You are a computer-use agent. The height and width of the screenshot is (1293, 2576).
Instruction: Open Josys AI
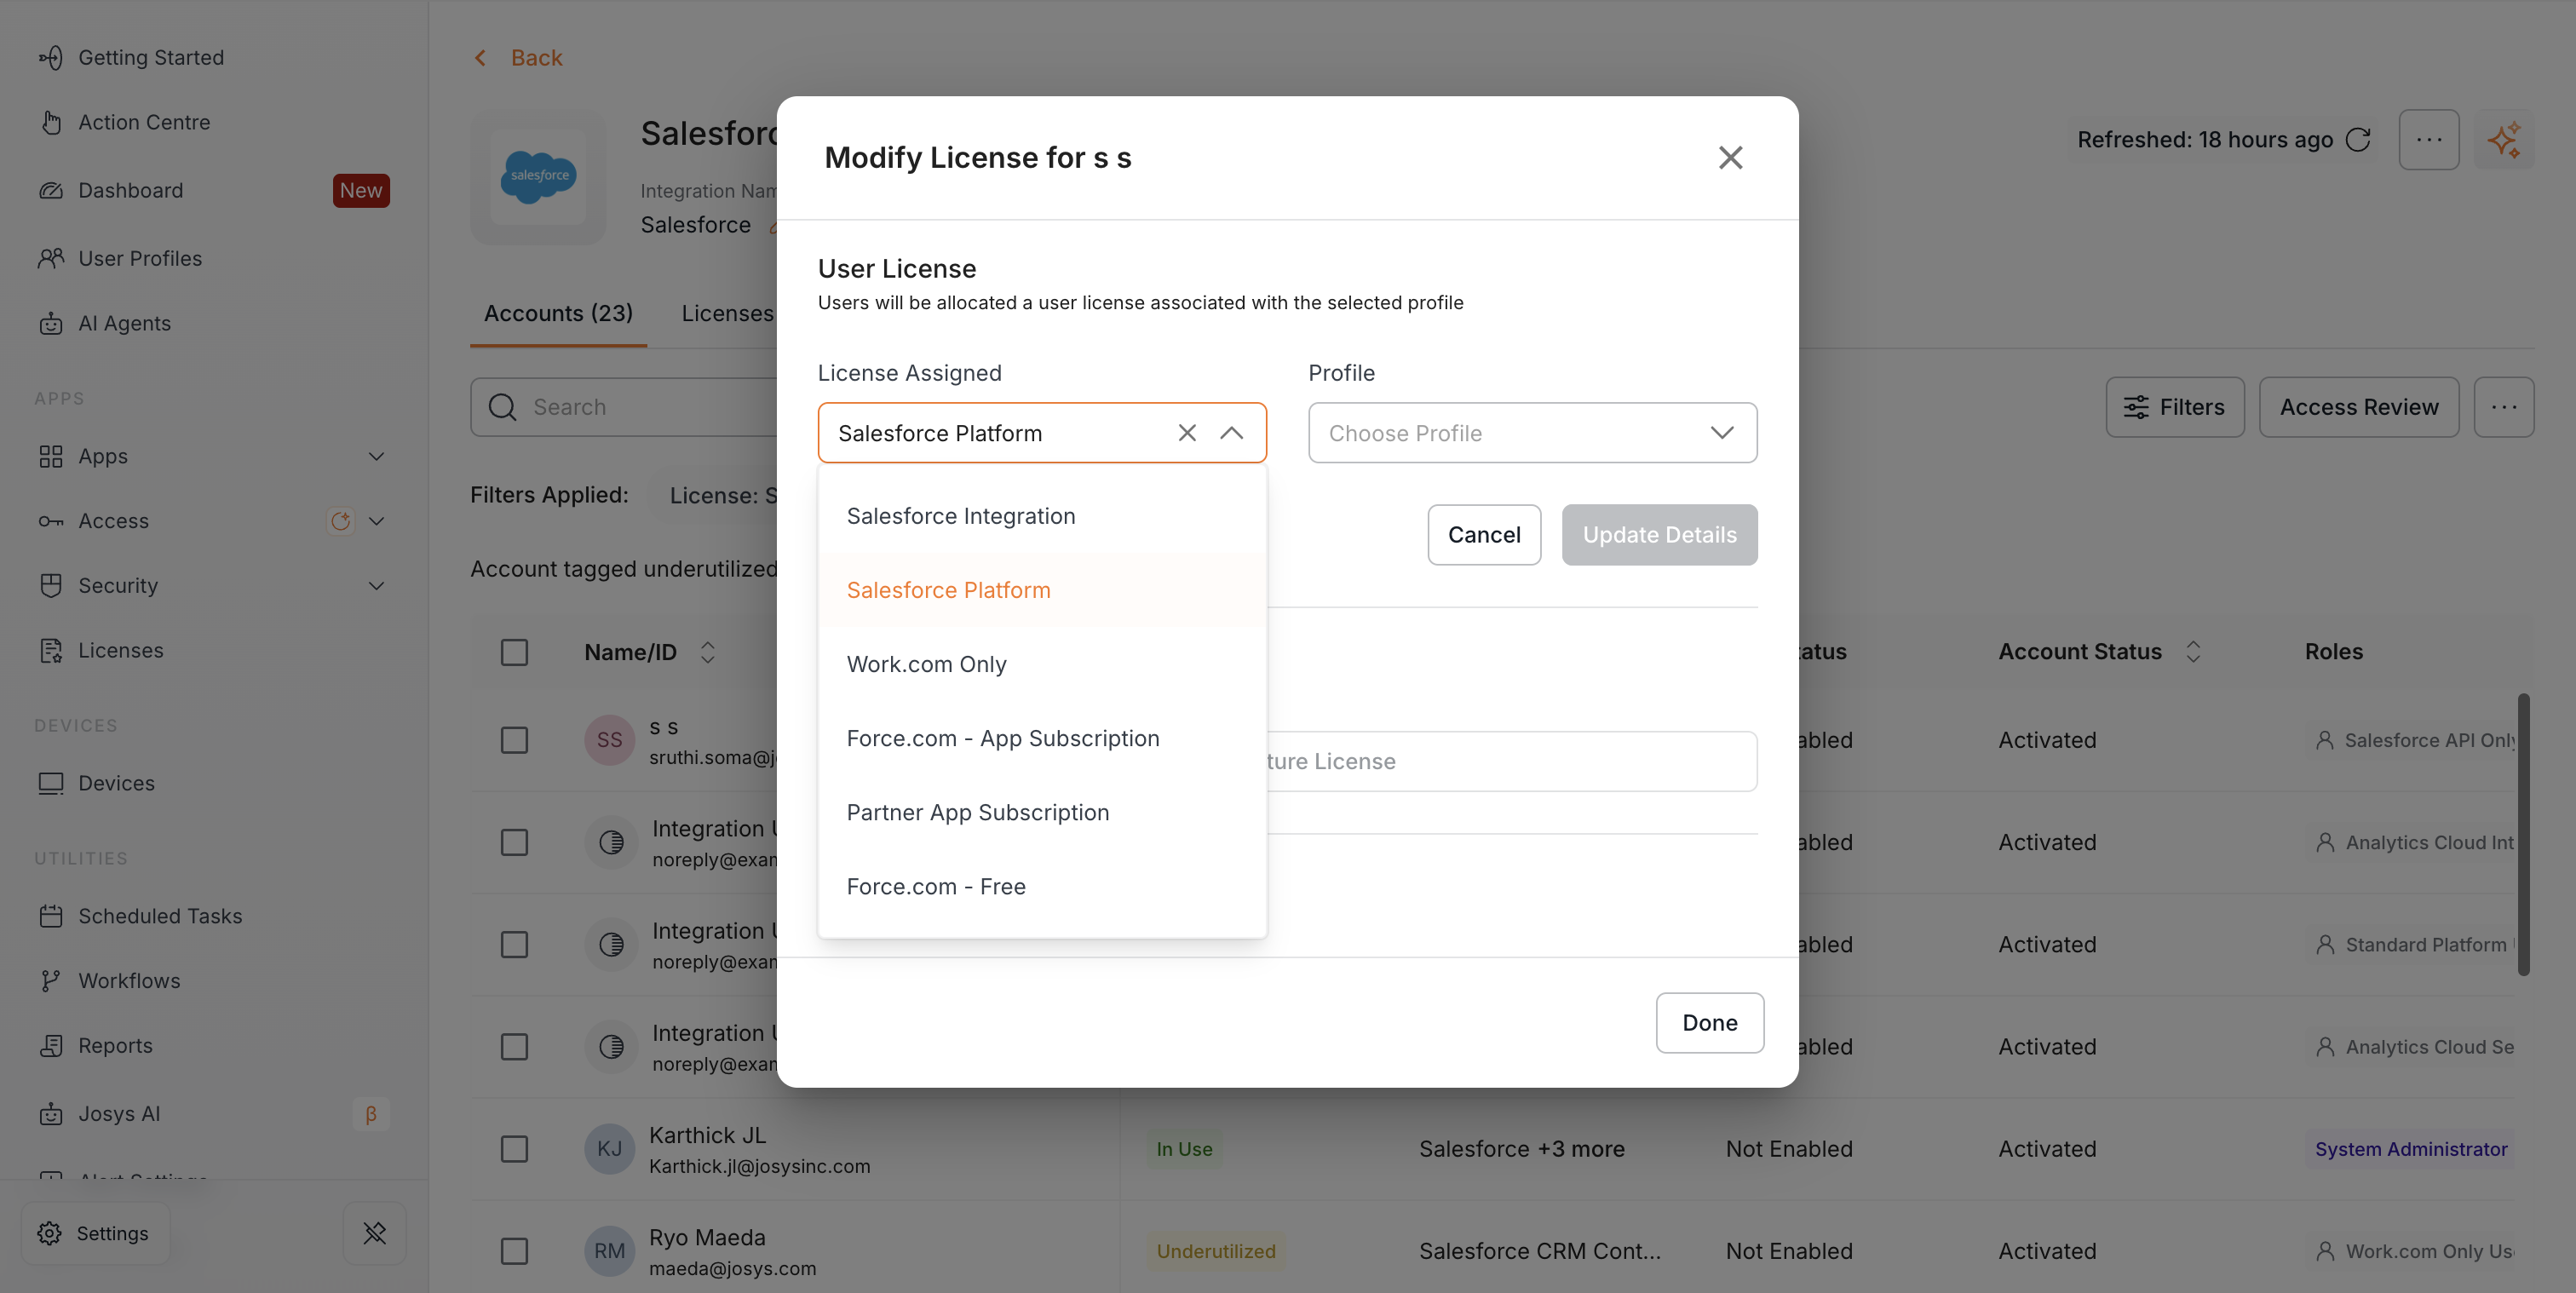pos(119,1114)
